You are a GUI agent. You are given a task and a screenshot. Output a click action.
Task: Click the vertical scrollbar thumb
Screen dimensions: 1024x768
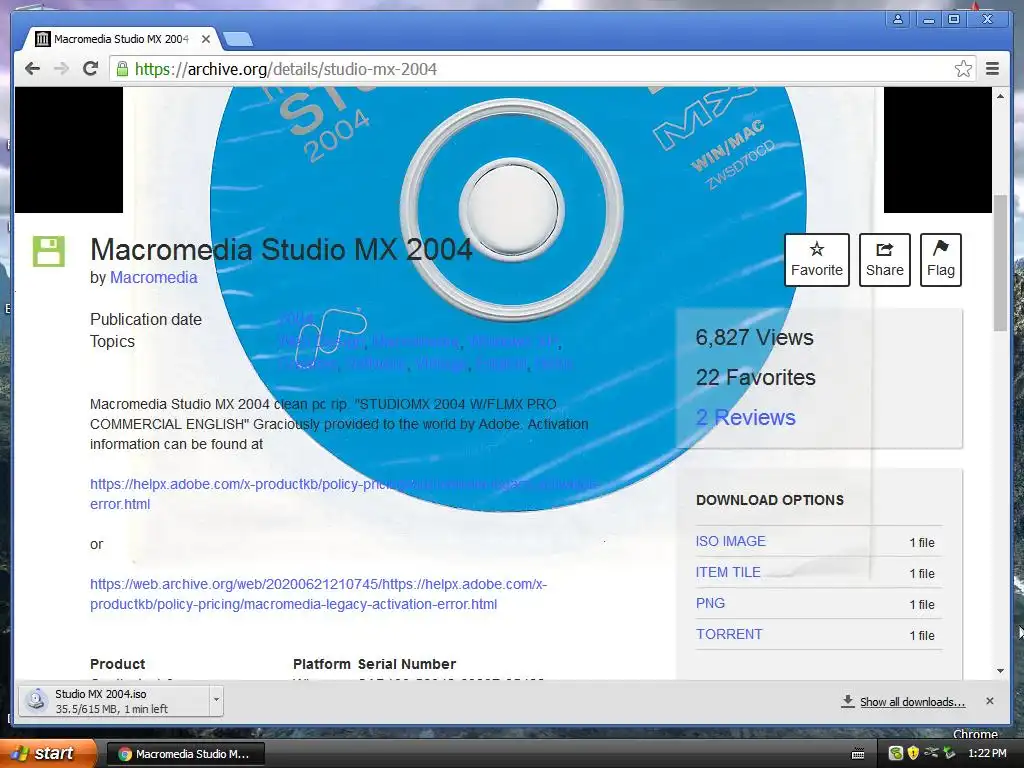pos(1000,263)
